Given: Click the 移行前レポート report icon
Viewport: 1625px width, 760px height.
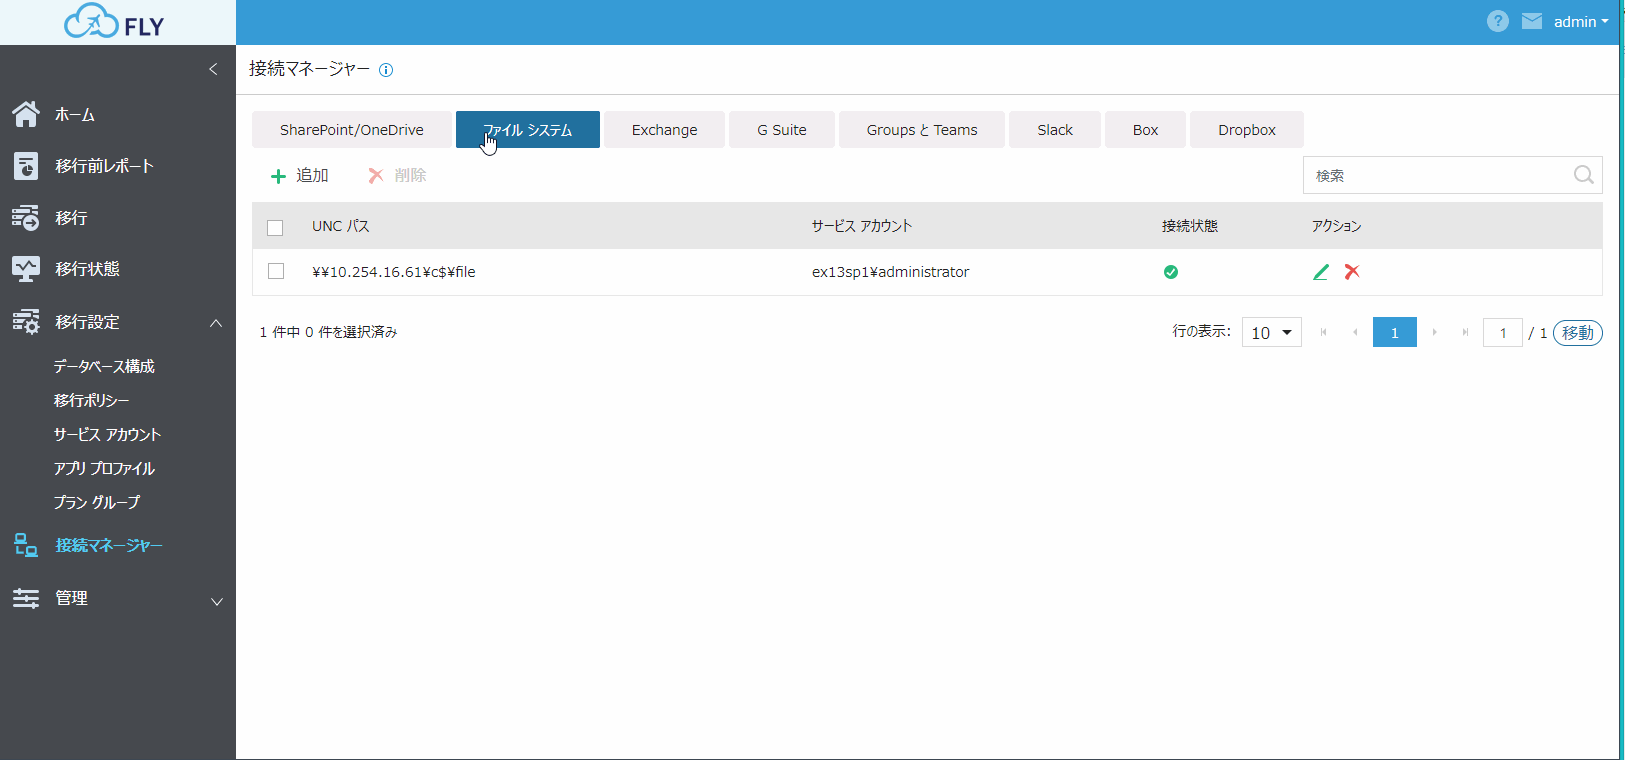Looking at the screenshot, I should click(x=26, y=166).
